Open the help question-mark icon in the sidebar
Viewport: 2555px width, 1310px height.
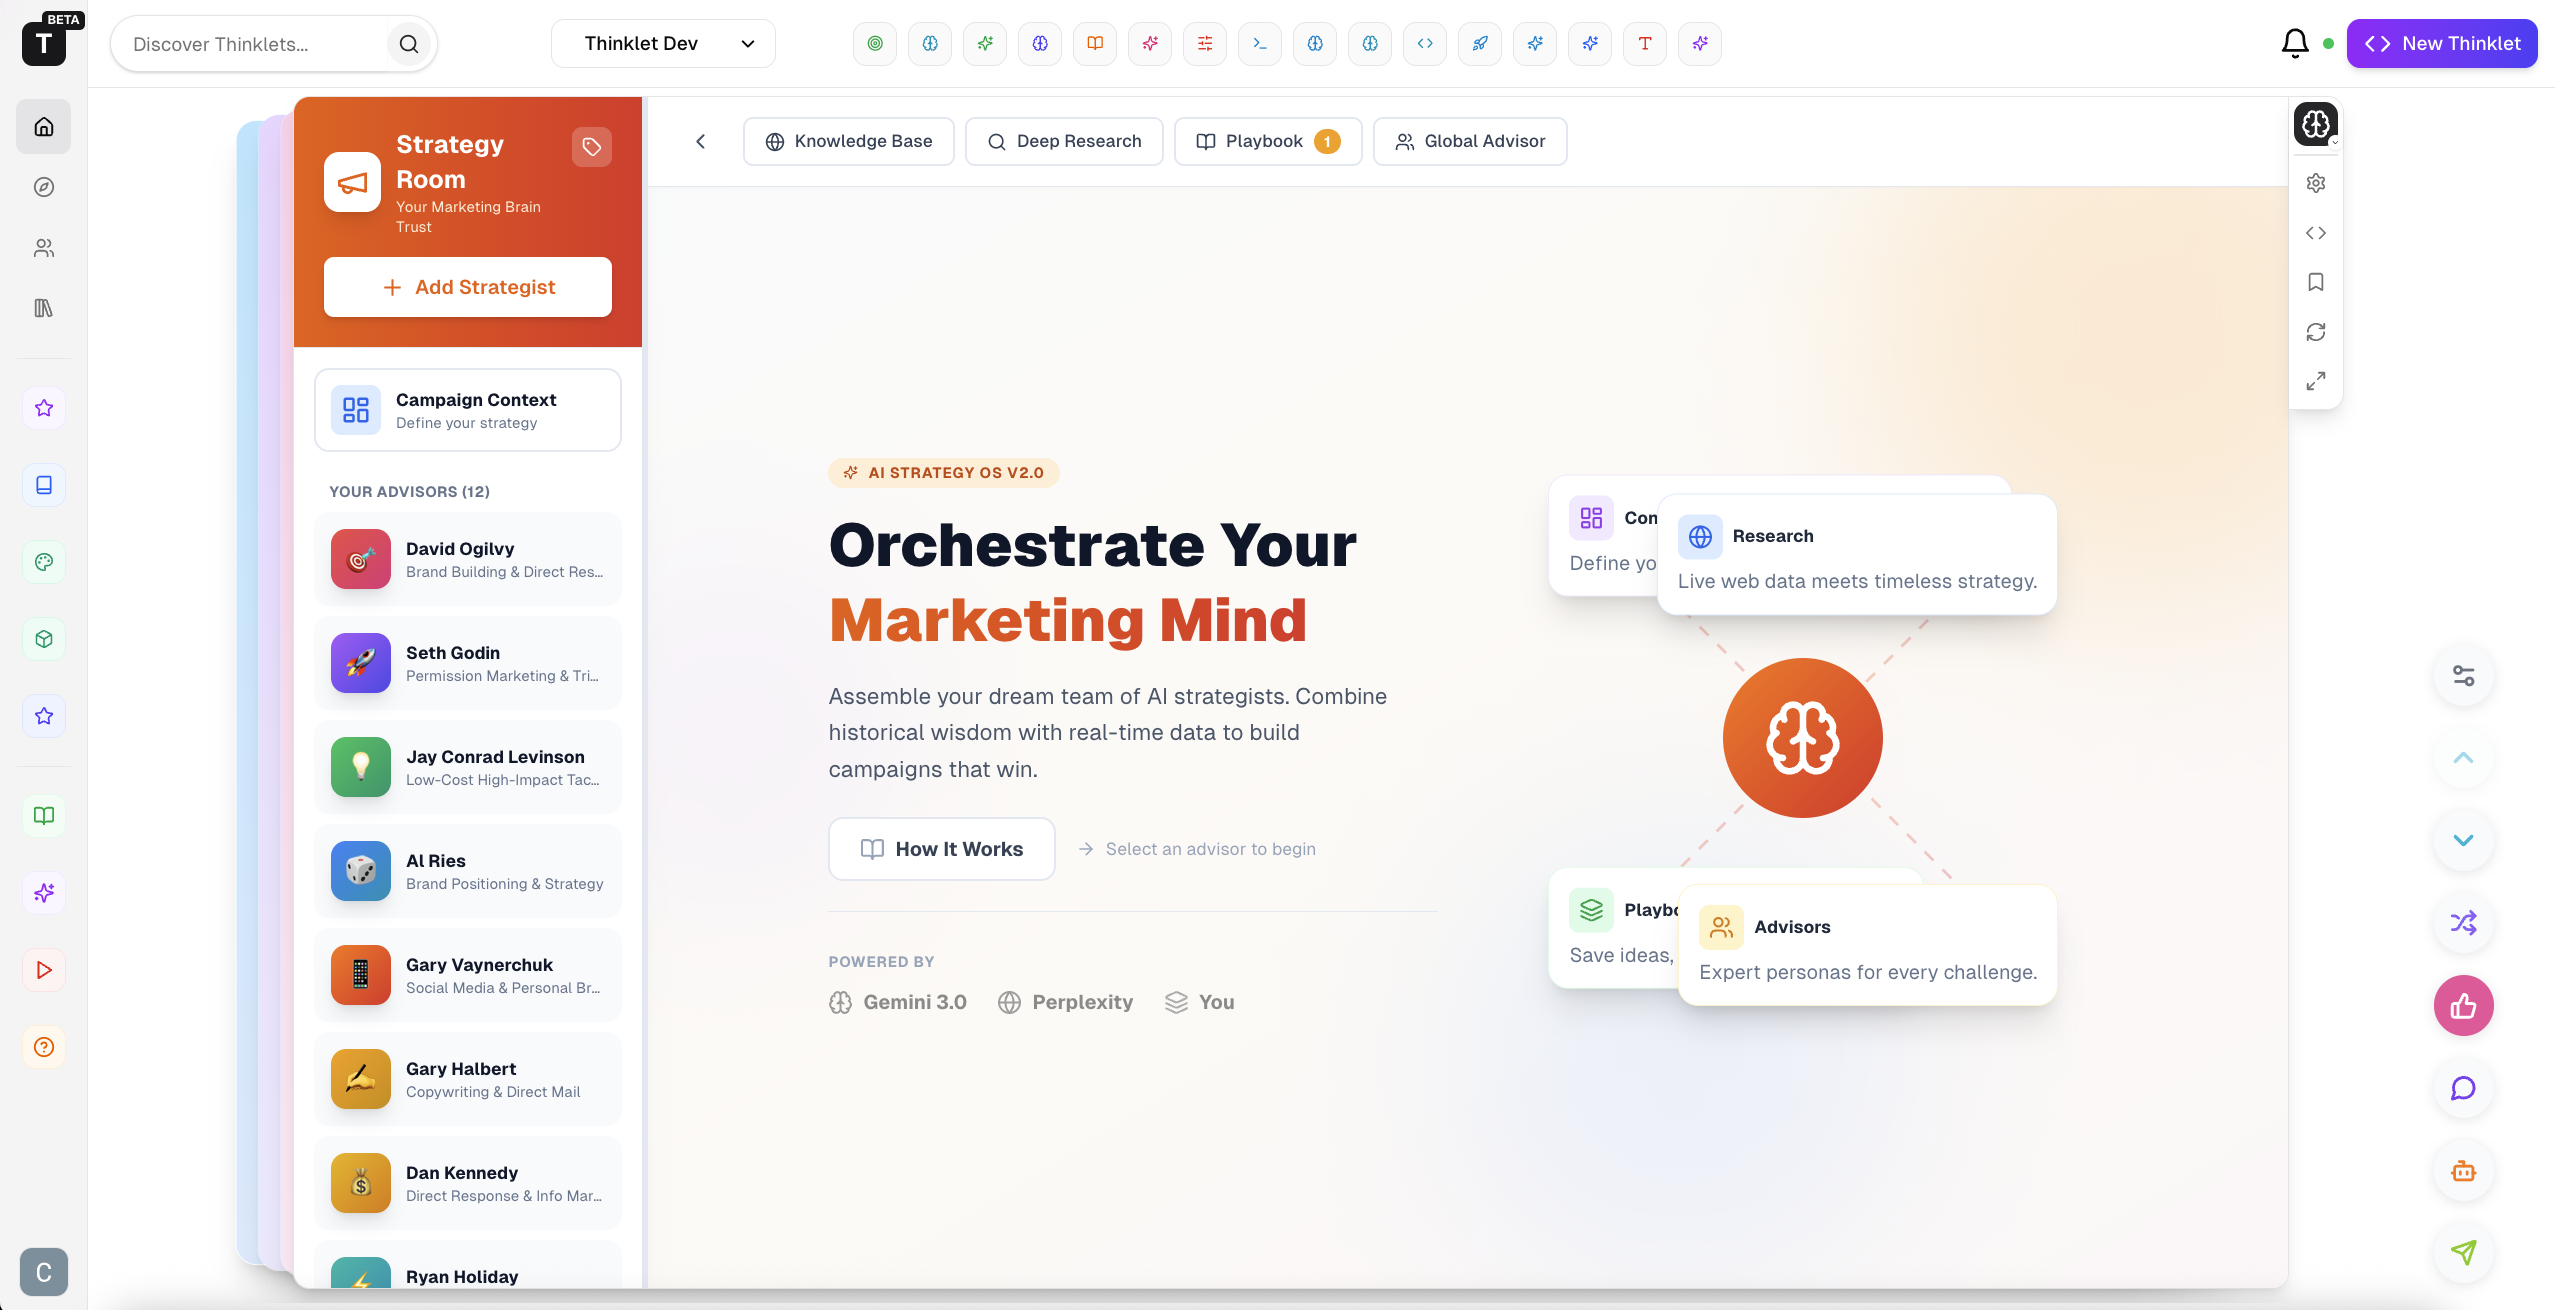[43, 1047]
